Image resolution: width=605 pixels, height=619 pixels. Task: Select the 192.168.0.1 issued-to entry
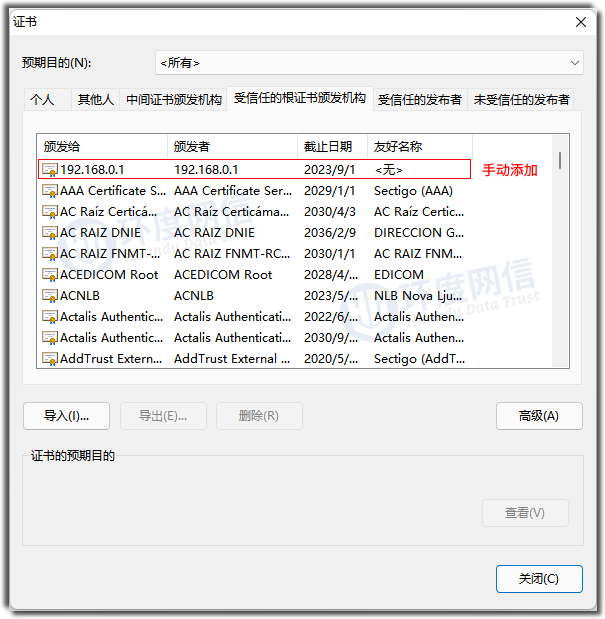(92, 170)
